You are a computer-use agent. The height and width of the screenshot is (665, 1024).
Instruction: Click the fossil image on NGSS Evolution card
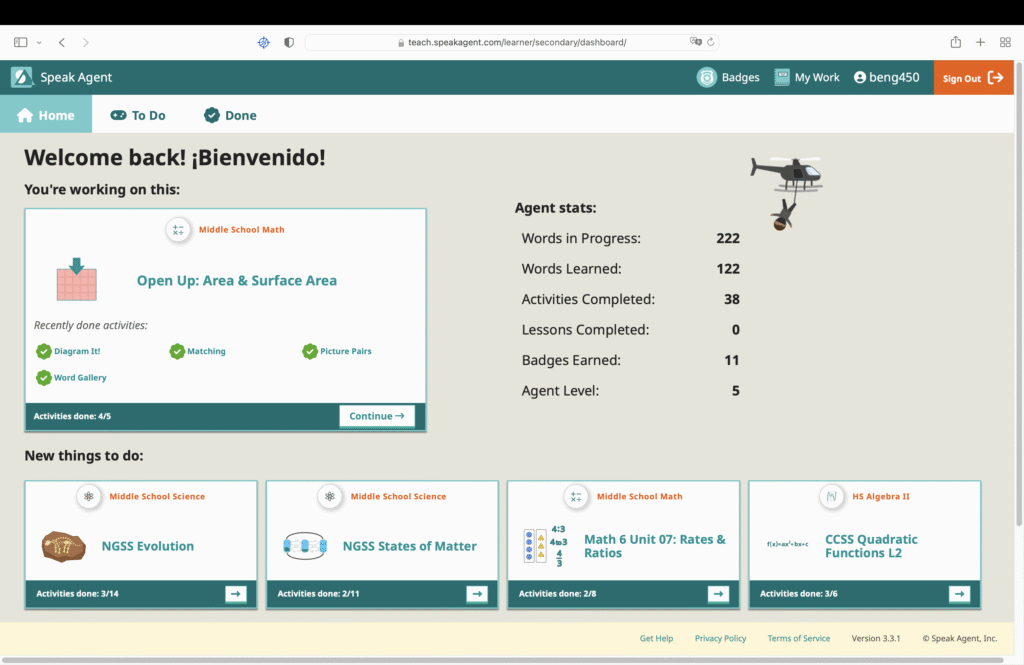tap(63, 546)
